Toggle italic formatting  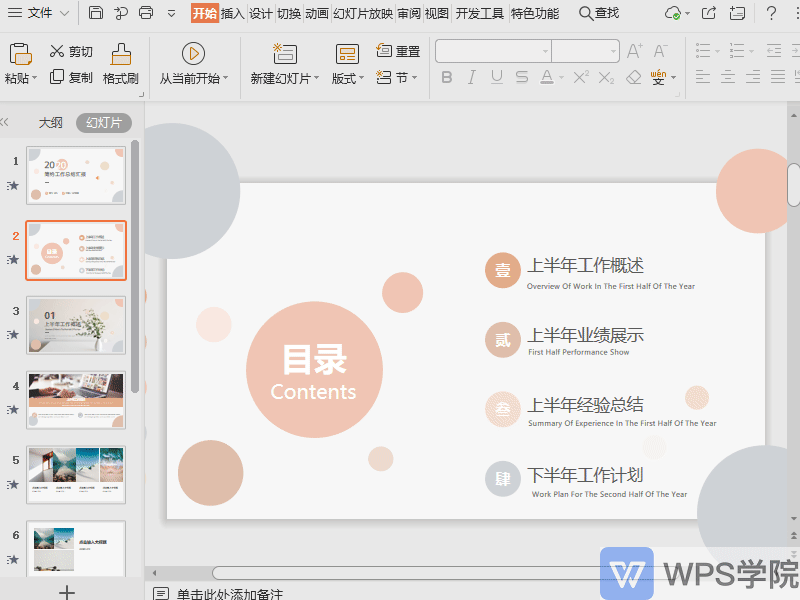[x=471, y=77]
